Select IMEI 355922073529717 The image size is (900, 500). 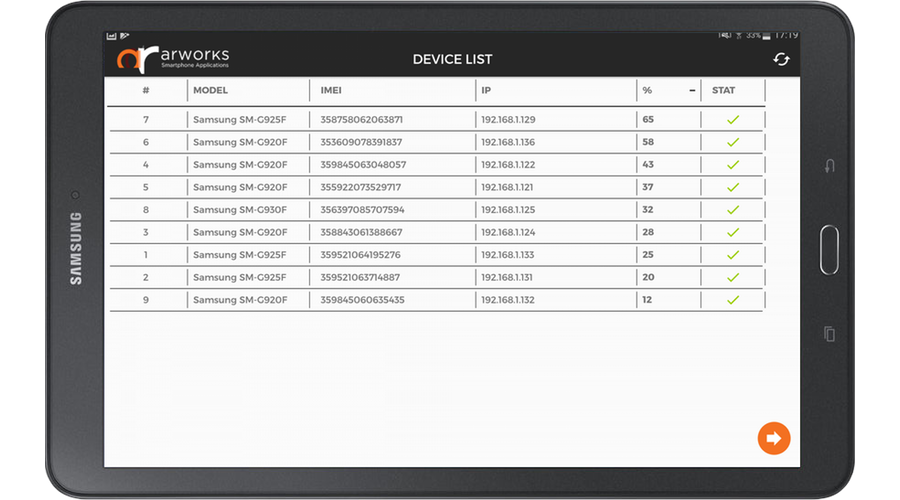click(360, 187)
